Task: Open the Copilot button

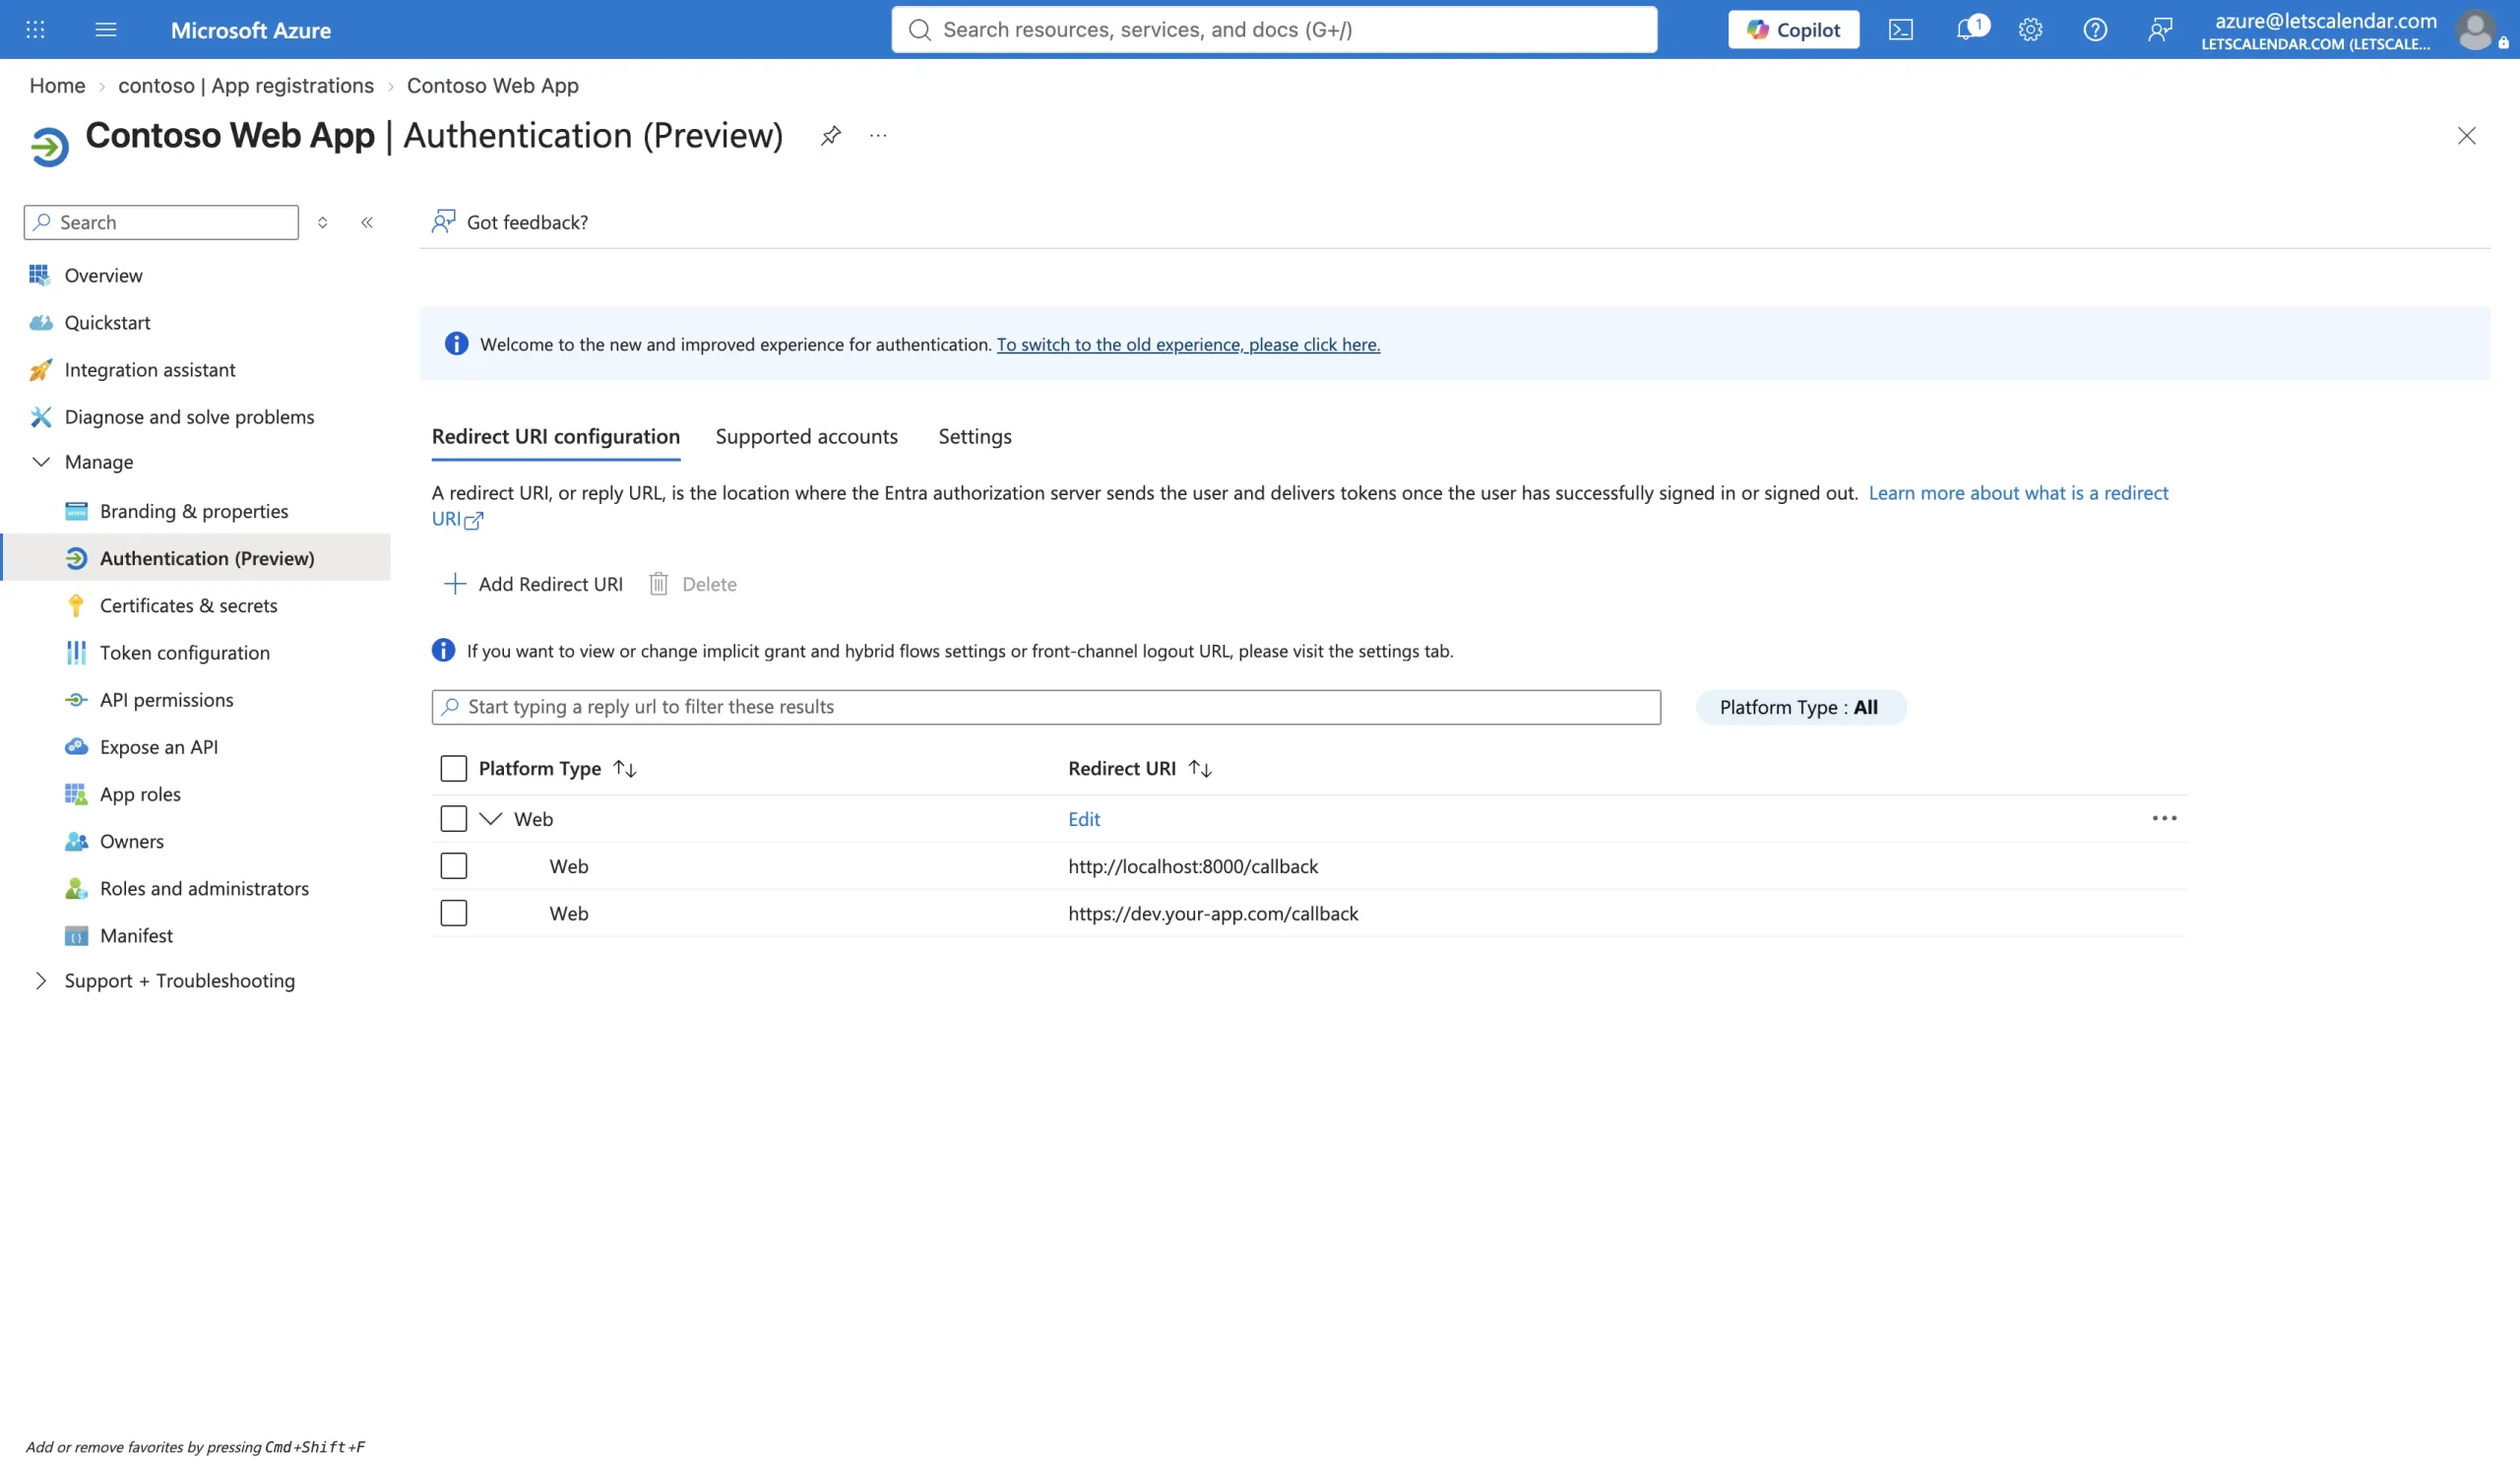Action: (x=1793, y=29)
